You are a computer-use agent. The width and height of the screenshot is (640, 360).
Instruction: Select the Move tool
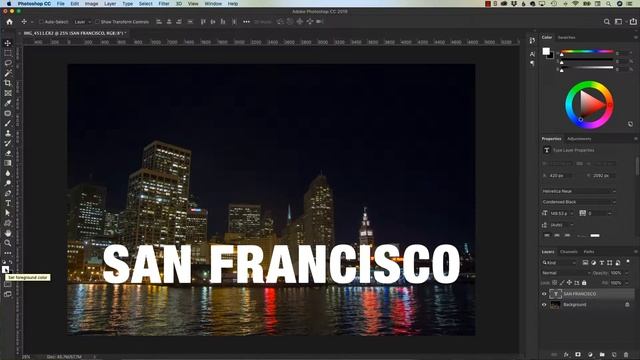pyautogui.click(x=8, y=43)
